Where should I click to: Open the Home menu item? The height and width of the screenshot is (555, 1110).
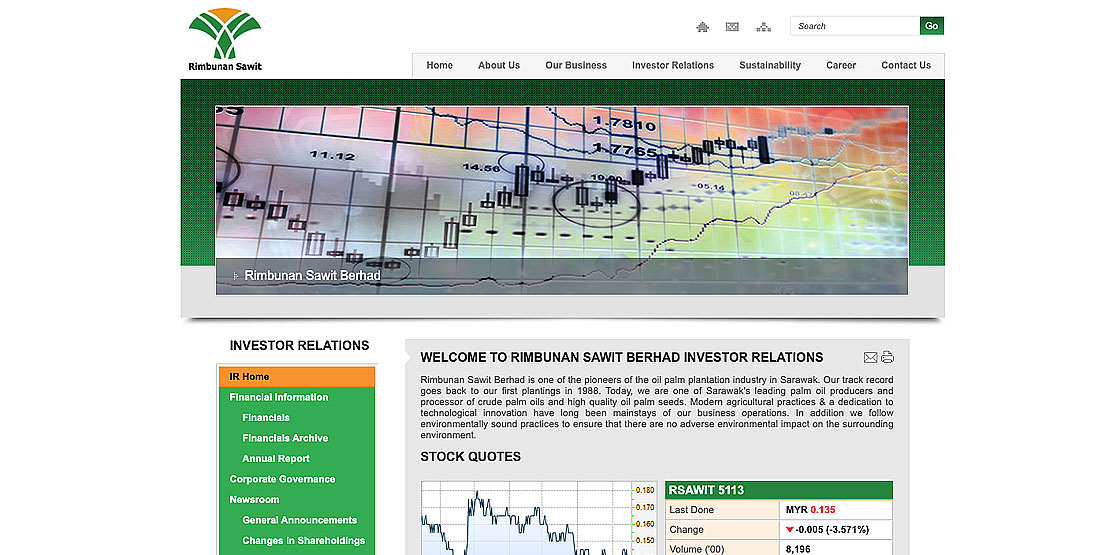pyautogui.click(x=440, y=65)
